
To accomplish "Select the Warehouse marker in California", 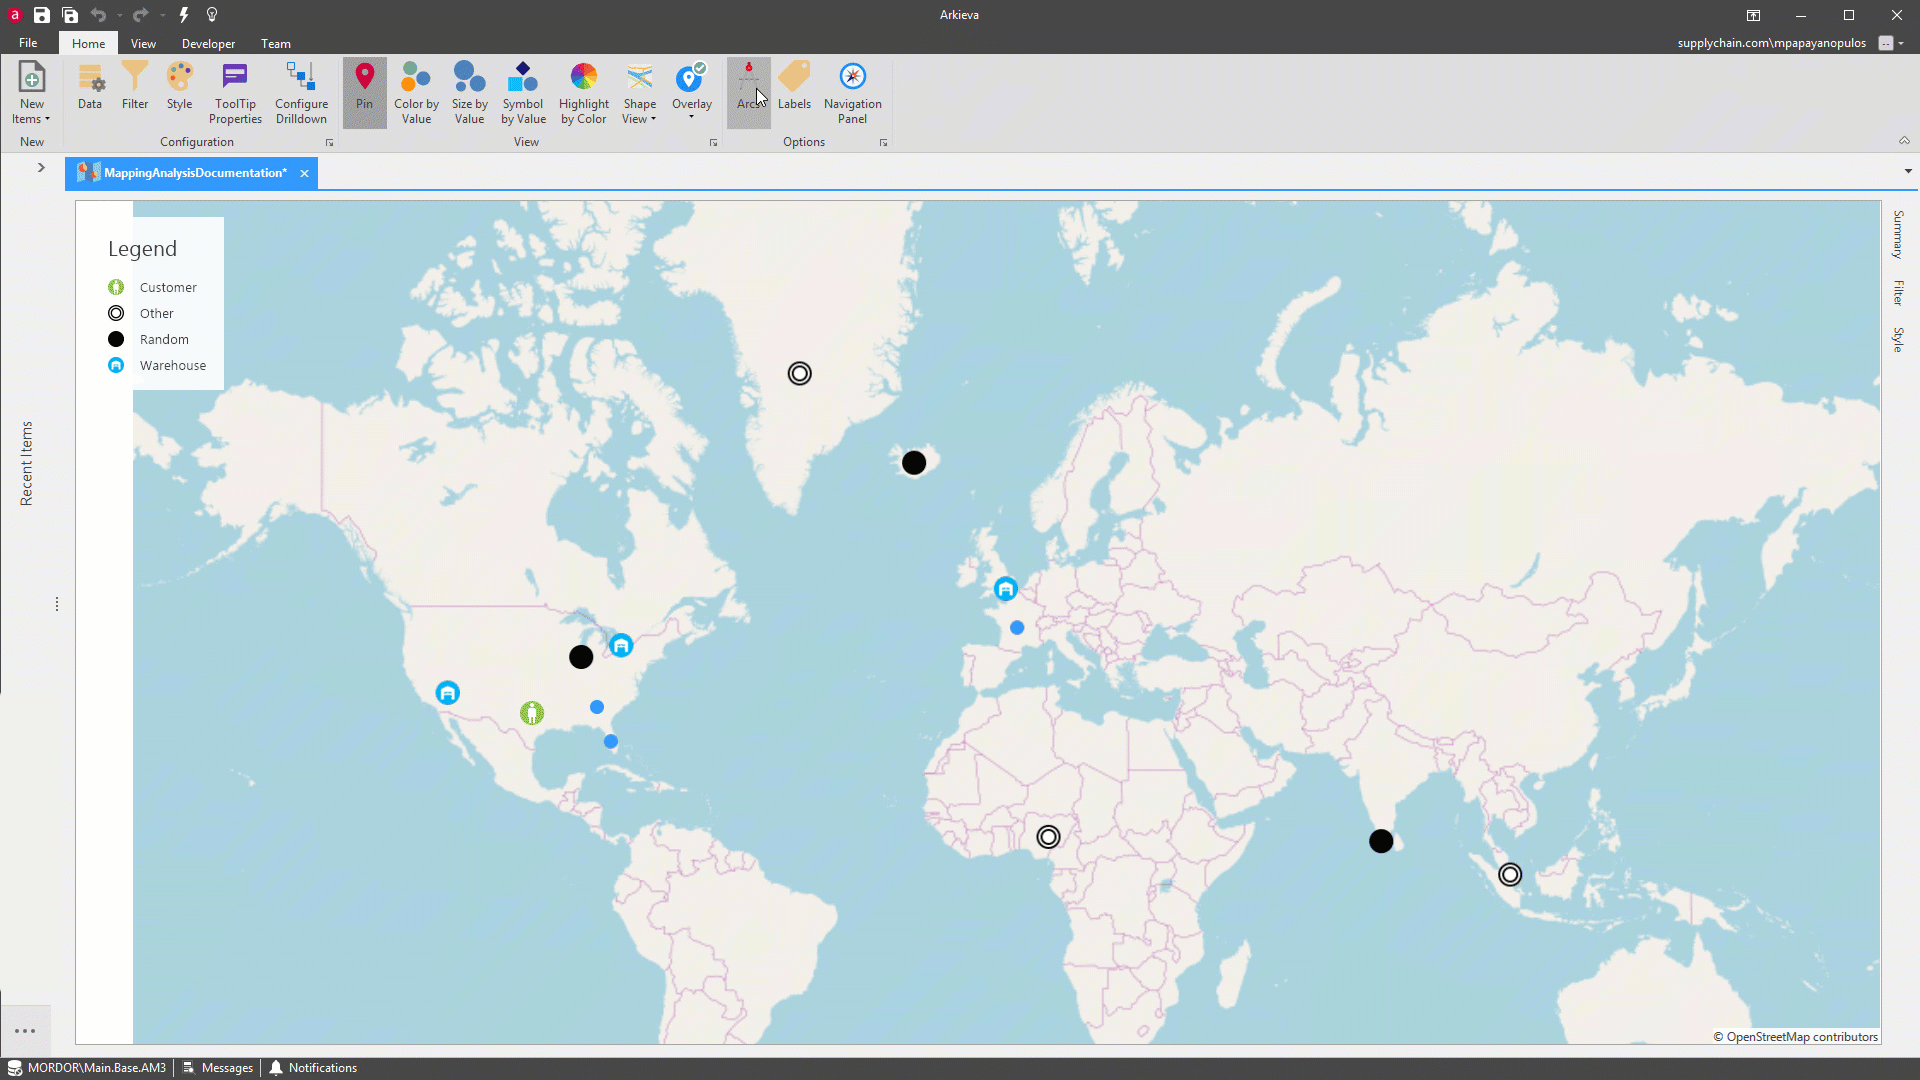I will [448, 692].
